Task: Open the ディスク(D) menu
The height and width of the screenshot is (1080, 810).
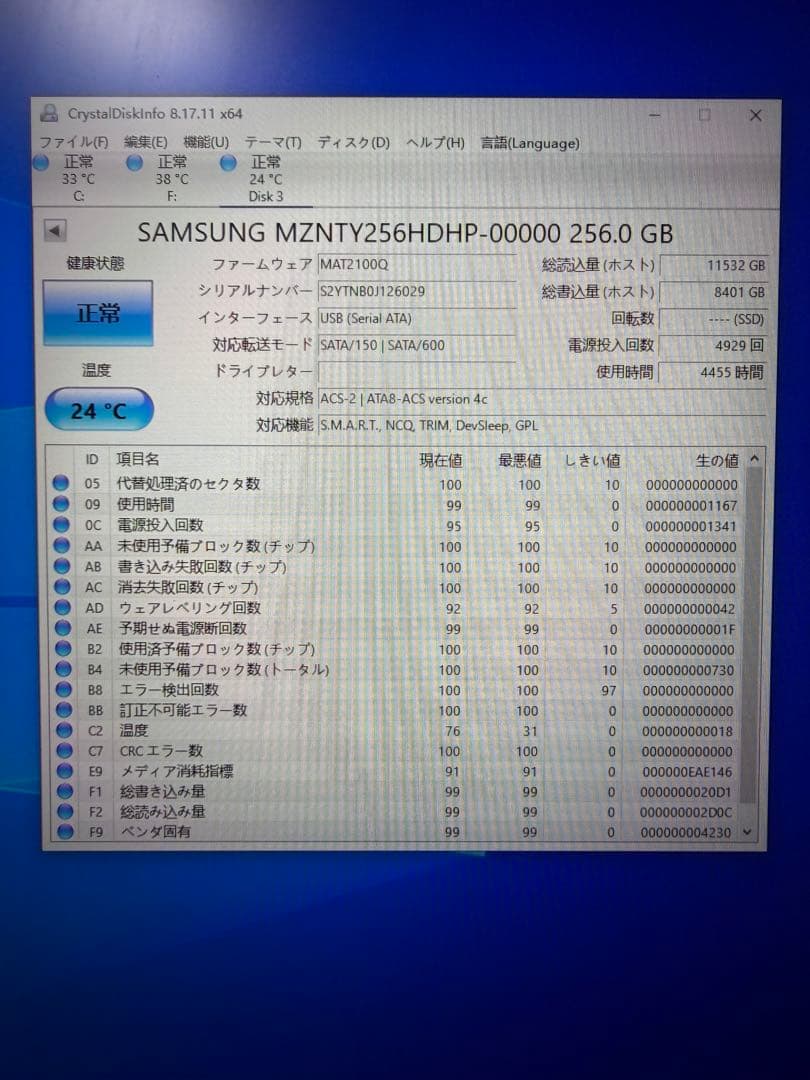Action: coord(353,143)
